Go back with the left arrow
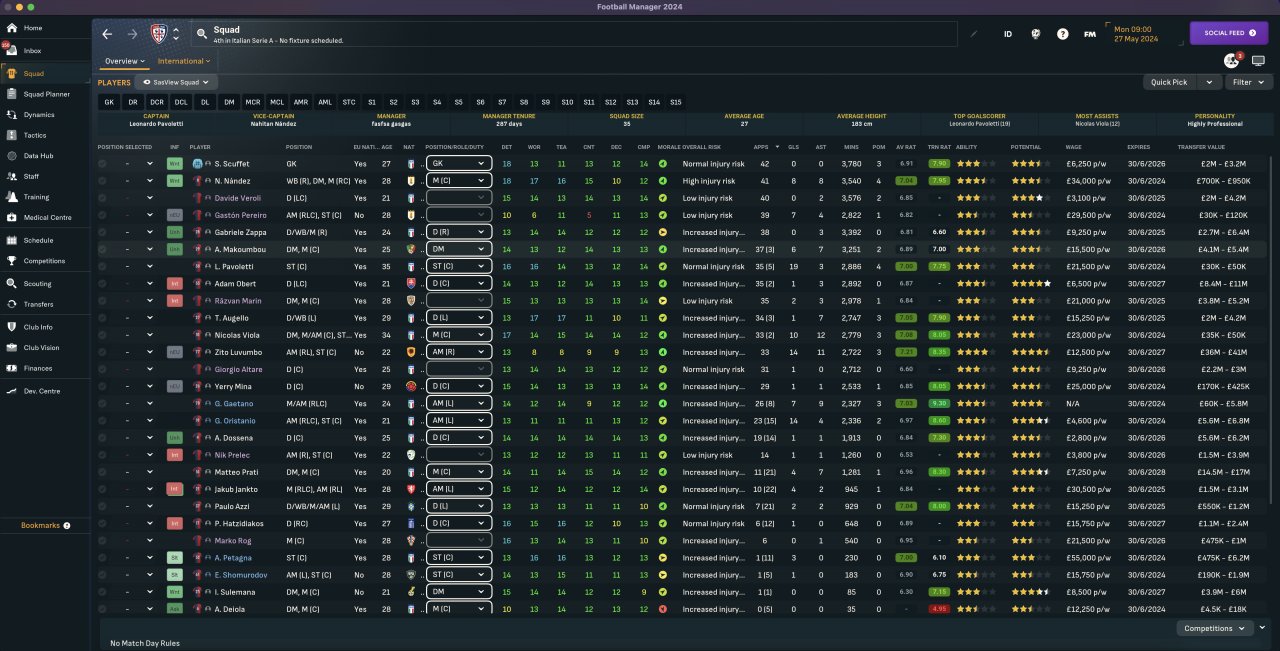Screen dimensions: 1280x651 pos(107,34)
